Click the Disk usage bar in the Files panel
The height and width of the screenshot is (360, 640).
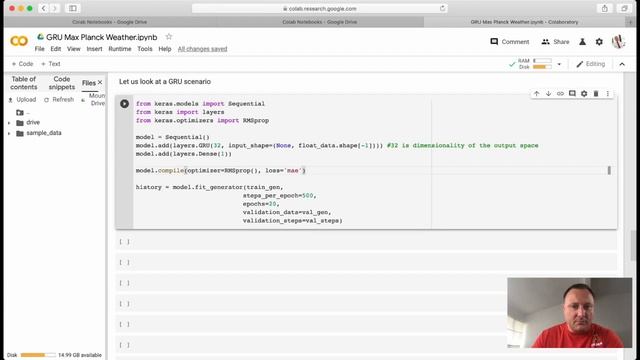point(38,355)
